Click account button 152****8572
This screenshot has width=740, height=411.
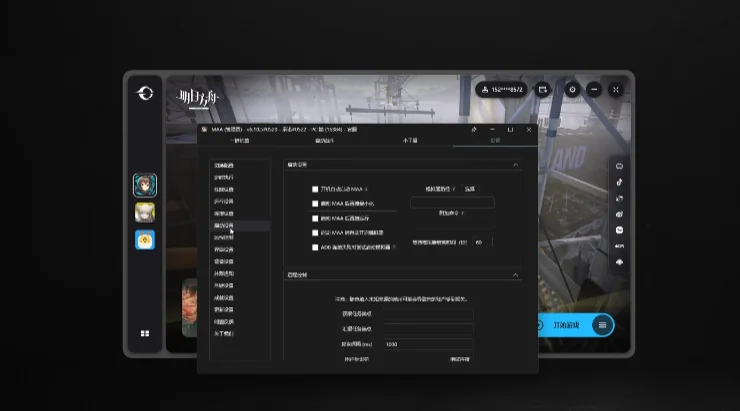(501, 89)
